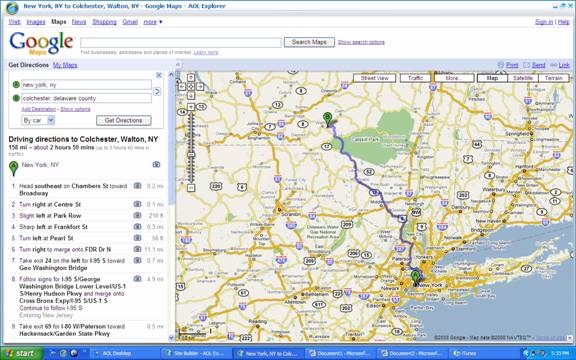576x360 pixels.
Task: Click Show options under directions form
Action: click(75, 109)
